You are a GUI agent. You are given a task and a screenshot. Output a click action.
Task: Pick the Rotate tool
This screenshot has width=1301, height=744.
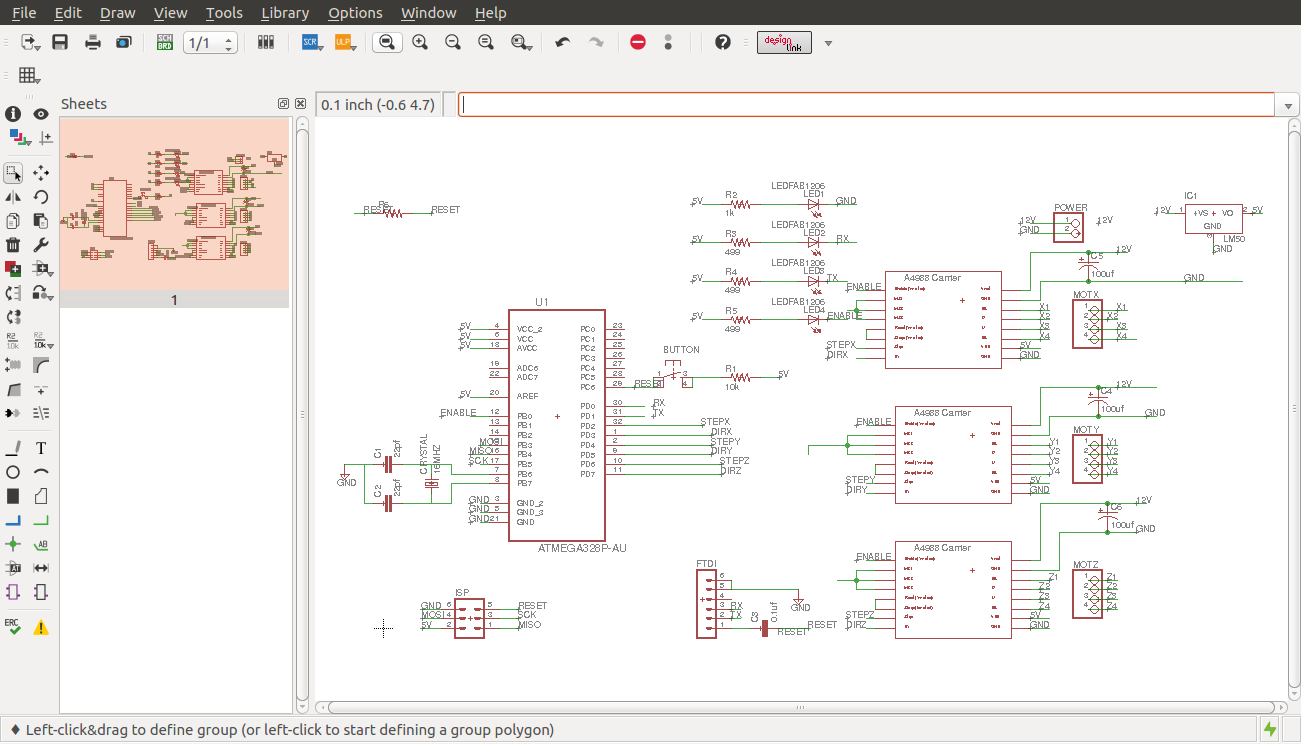point(41,197)
